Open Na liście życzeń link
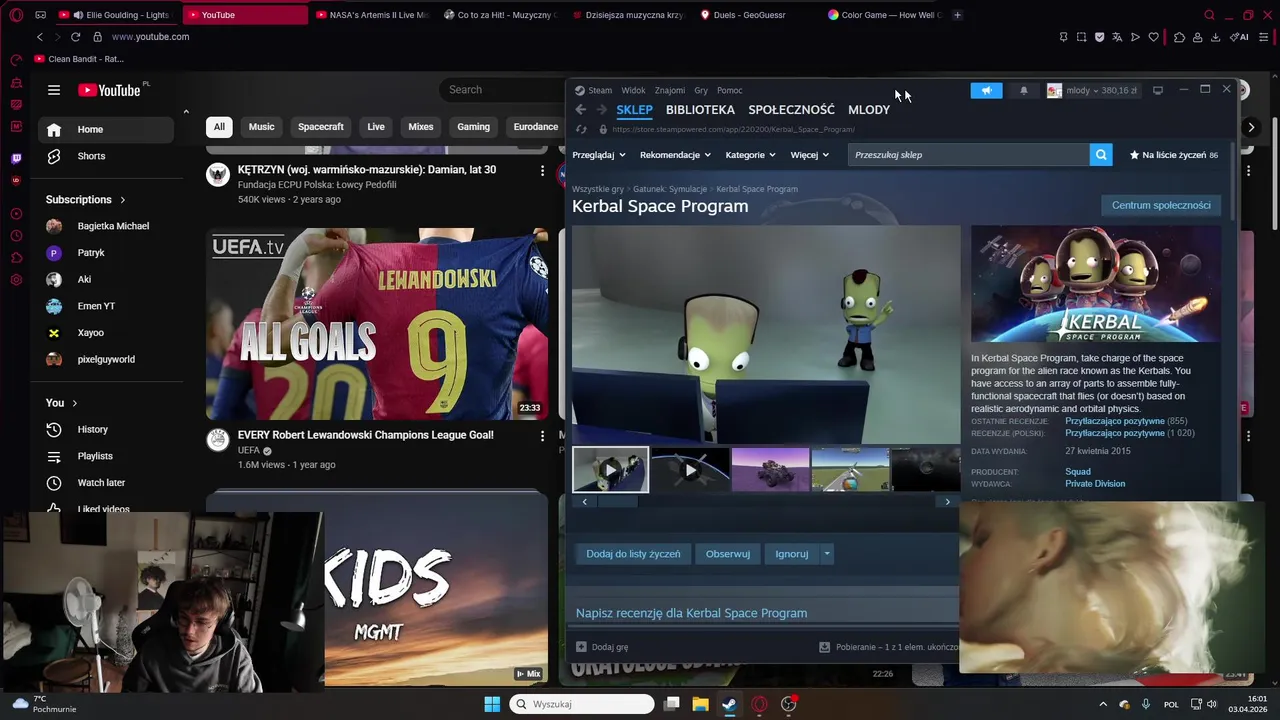 point(1174,155)
